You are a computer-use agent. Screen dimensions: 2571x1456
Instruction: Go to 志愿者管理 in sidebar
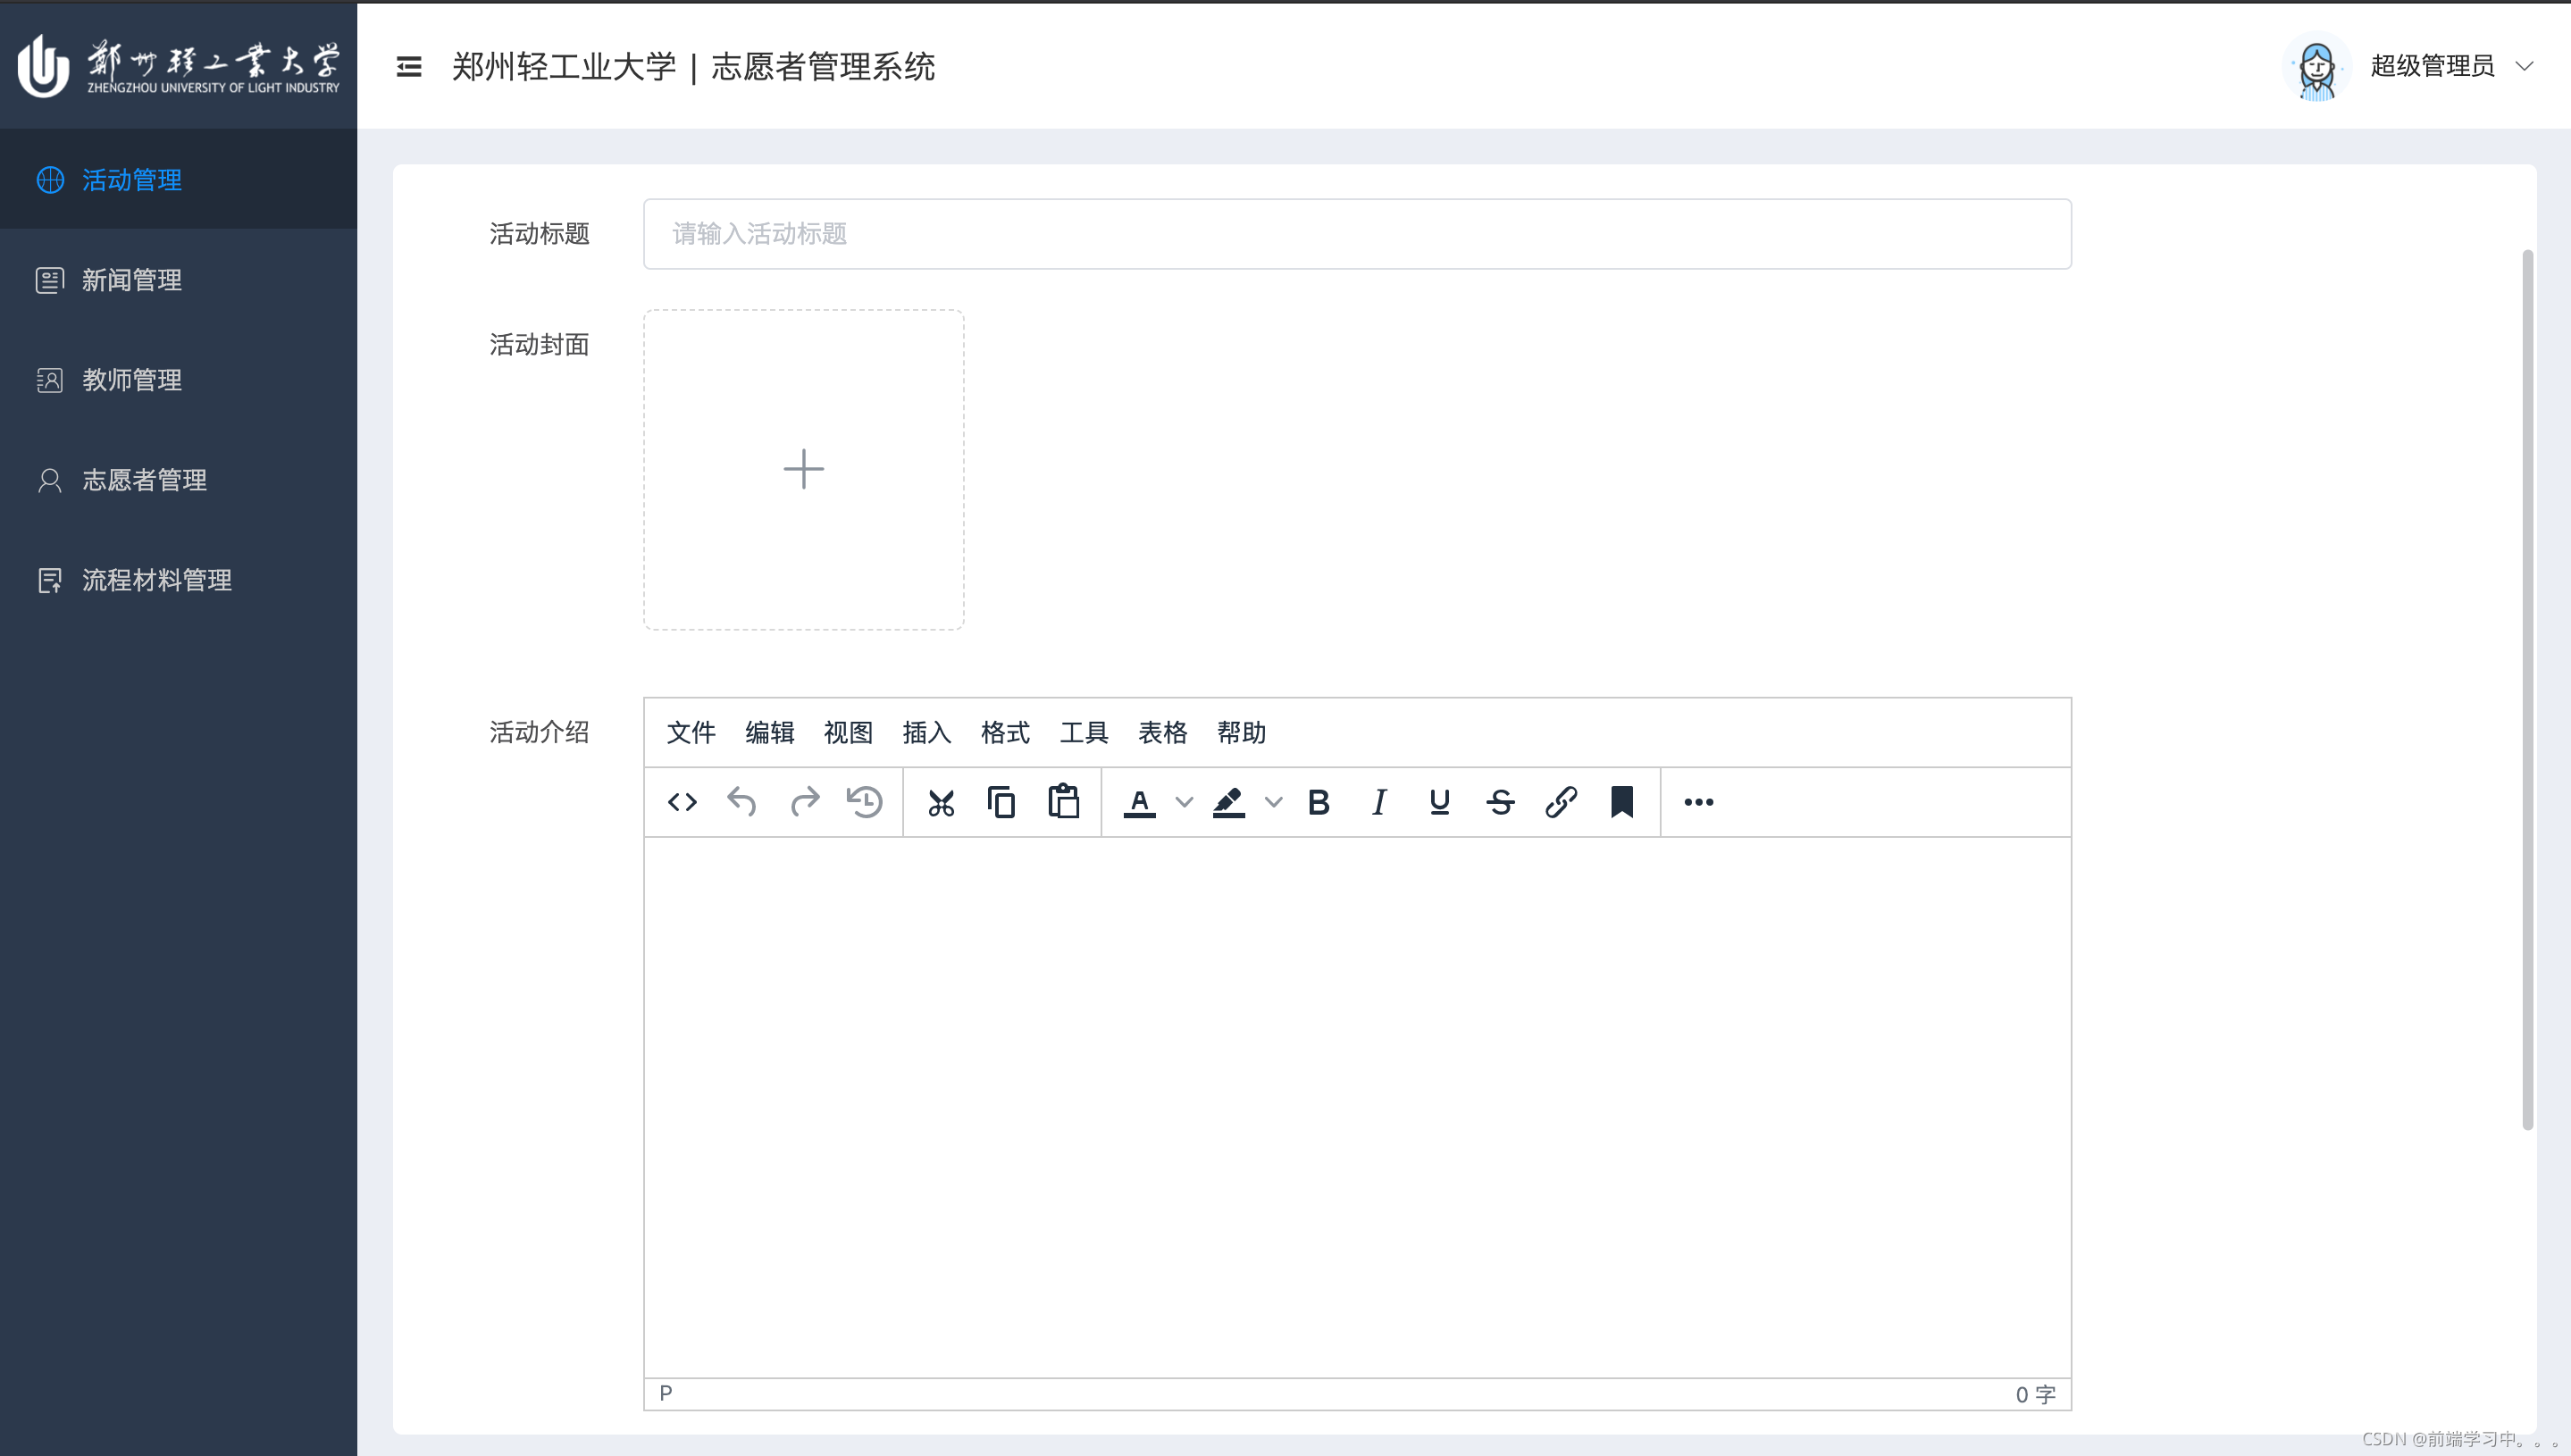tap(144, 480)
